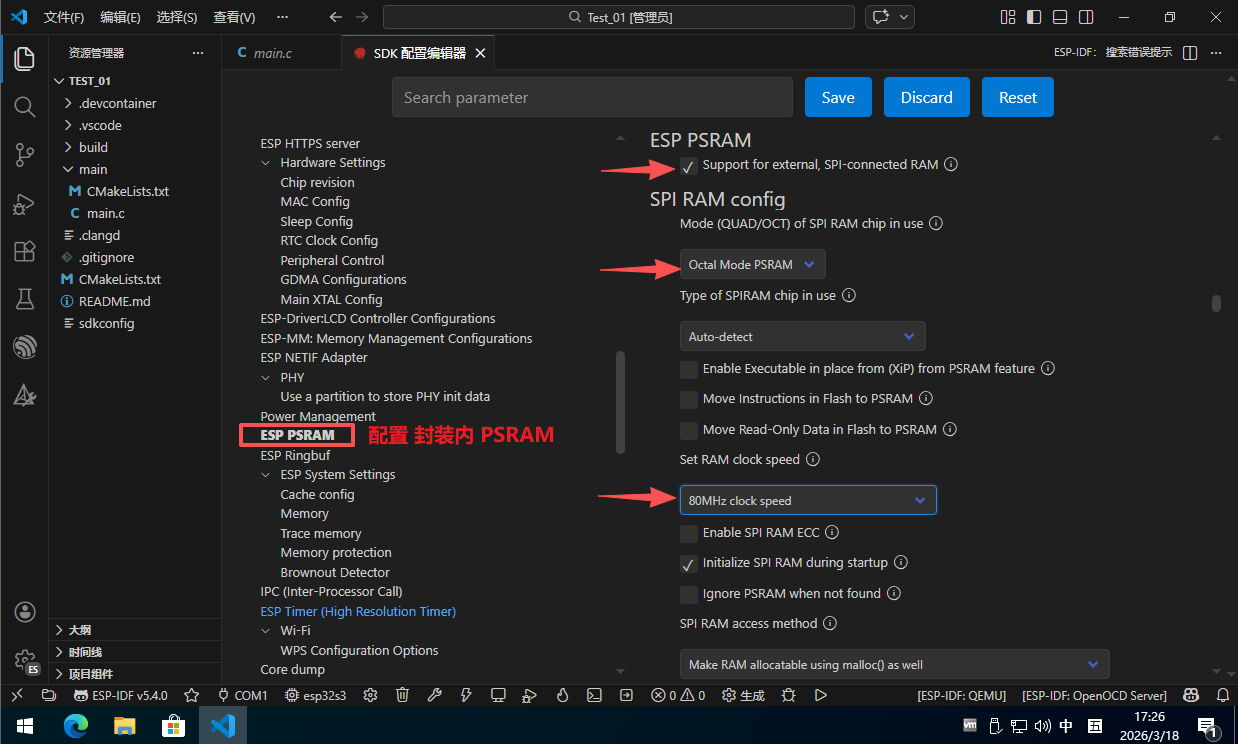This screenshot has height=744, width=1238.
Task: Enable Move Instructions in Flash to PSRAM
Action: click(689, 399)
